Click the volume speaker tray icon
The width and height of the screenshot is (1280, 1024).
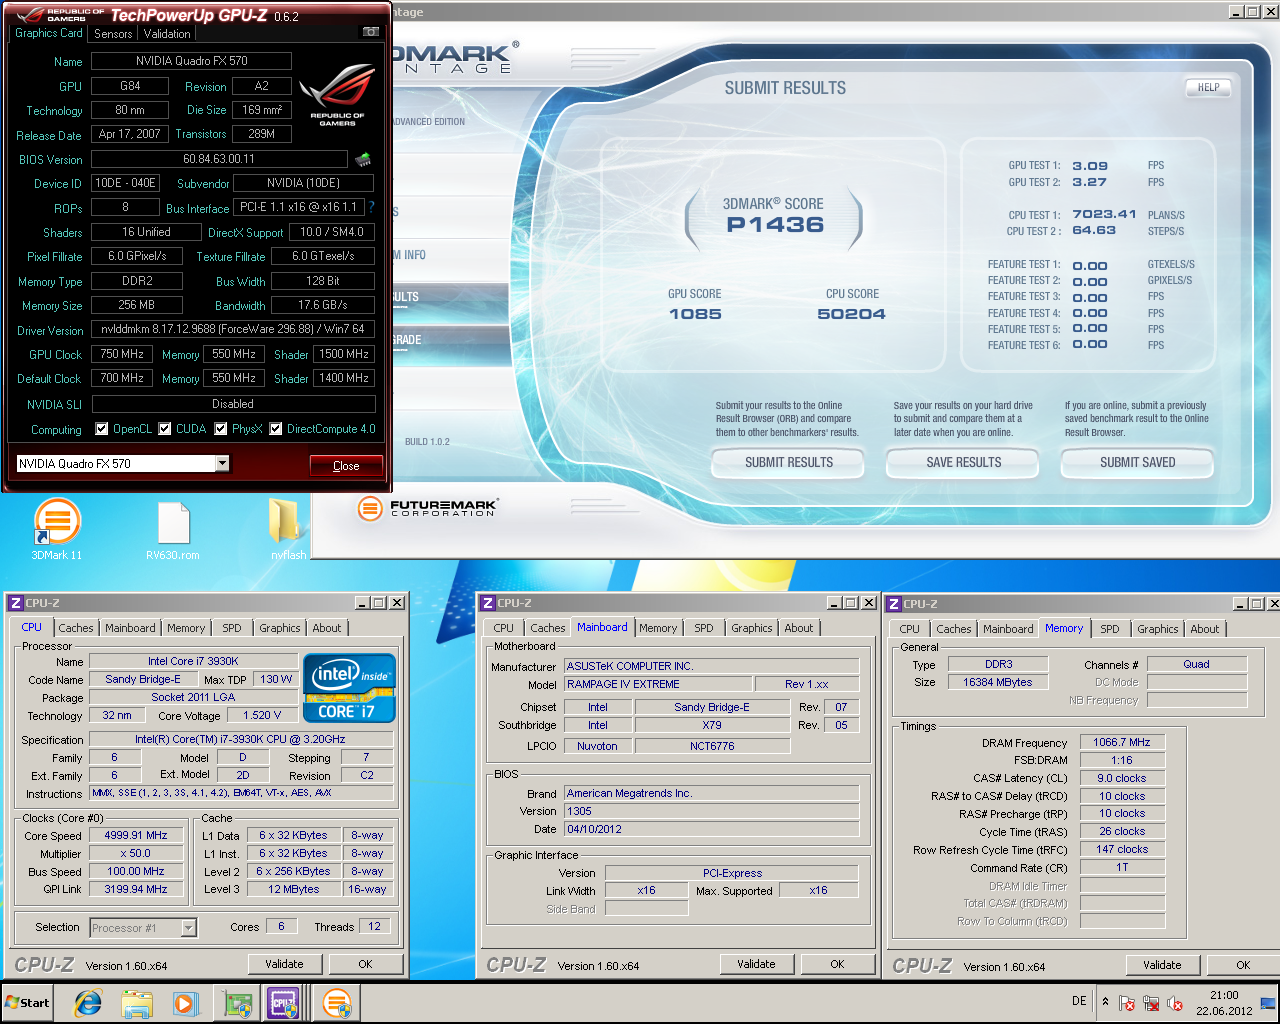[1175, 1003]
